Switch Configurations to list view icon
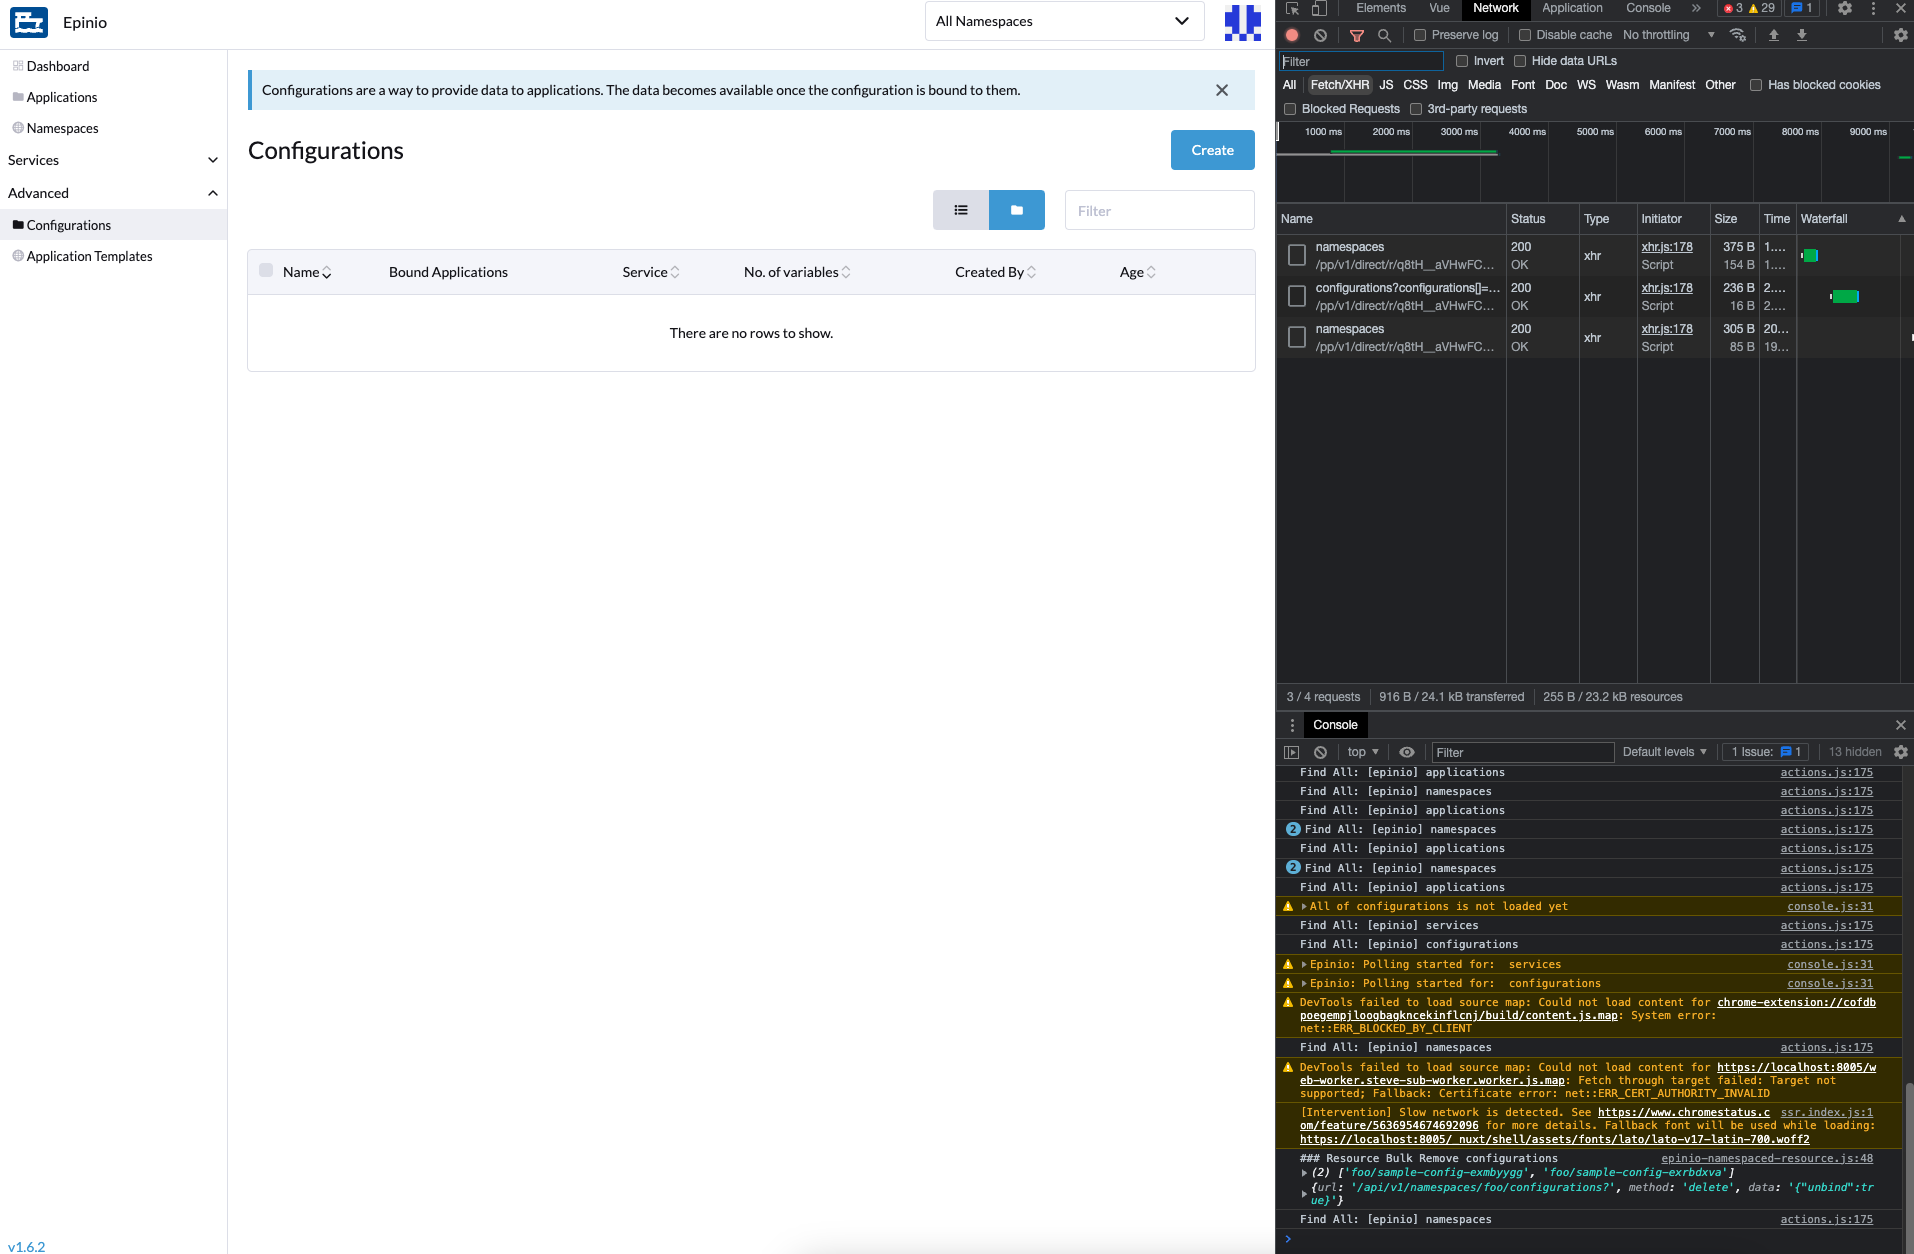 [961, 210]
